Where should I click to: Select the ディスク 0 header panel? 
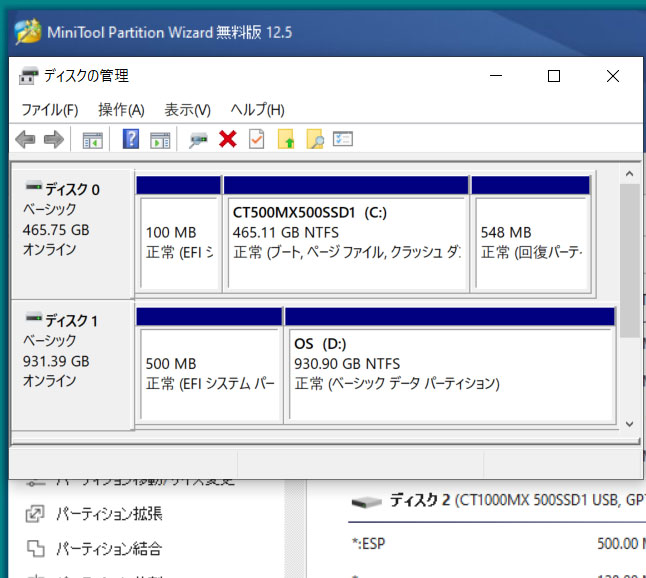[x=73, y=234]
